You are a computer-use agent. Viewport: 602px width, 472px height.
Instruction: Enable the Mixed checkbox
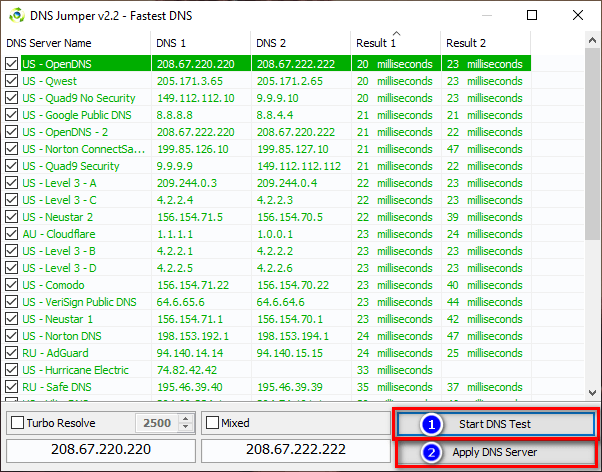pos(212,423)
